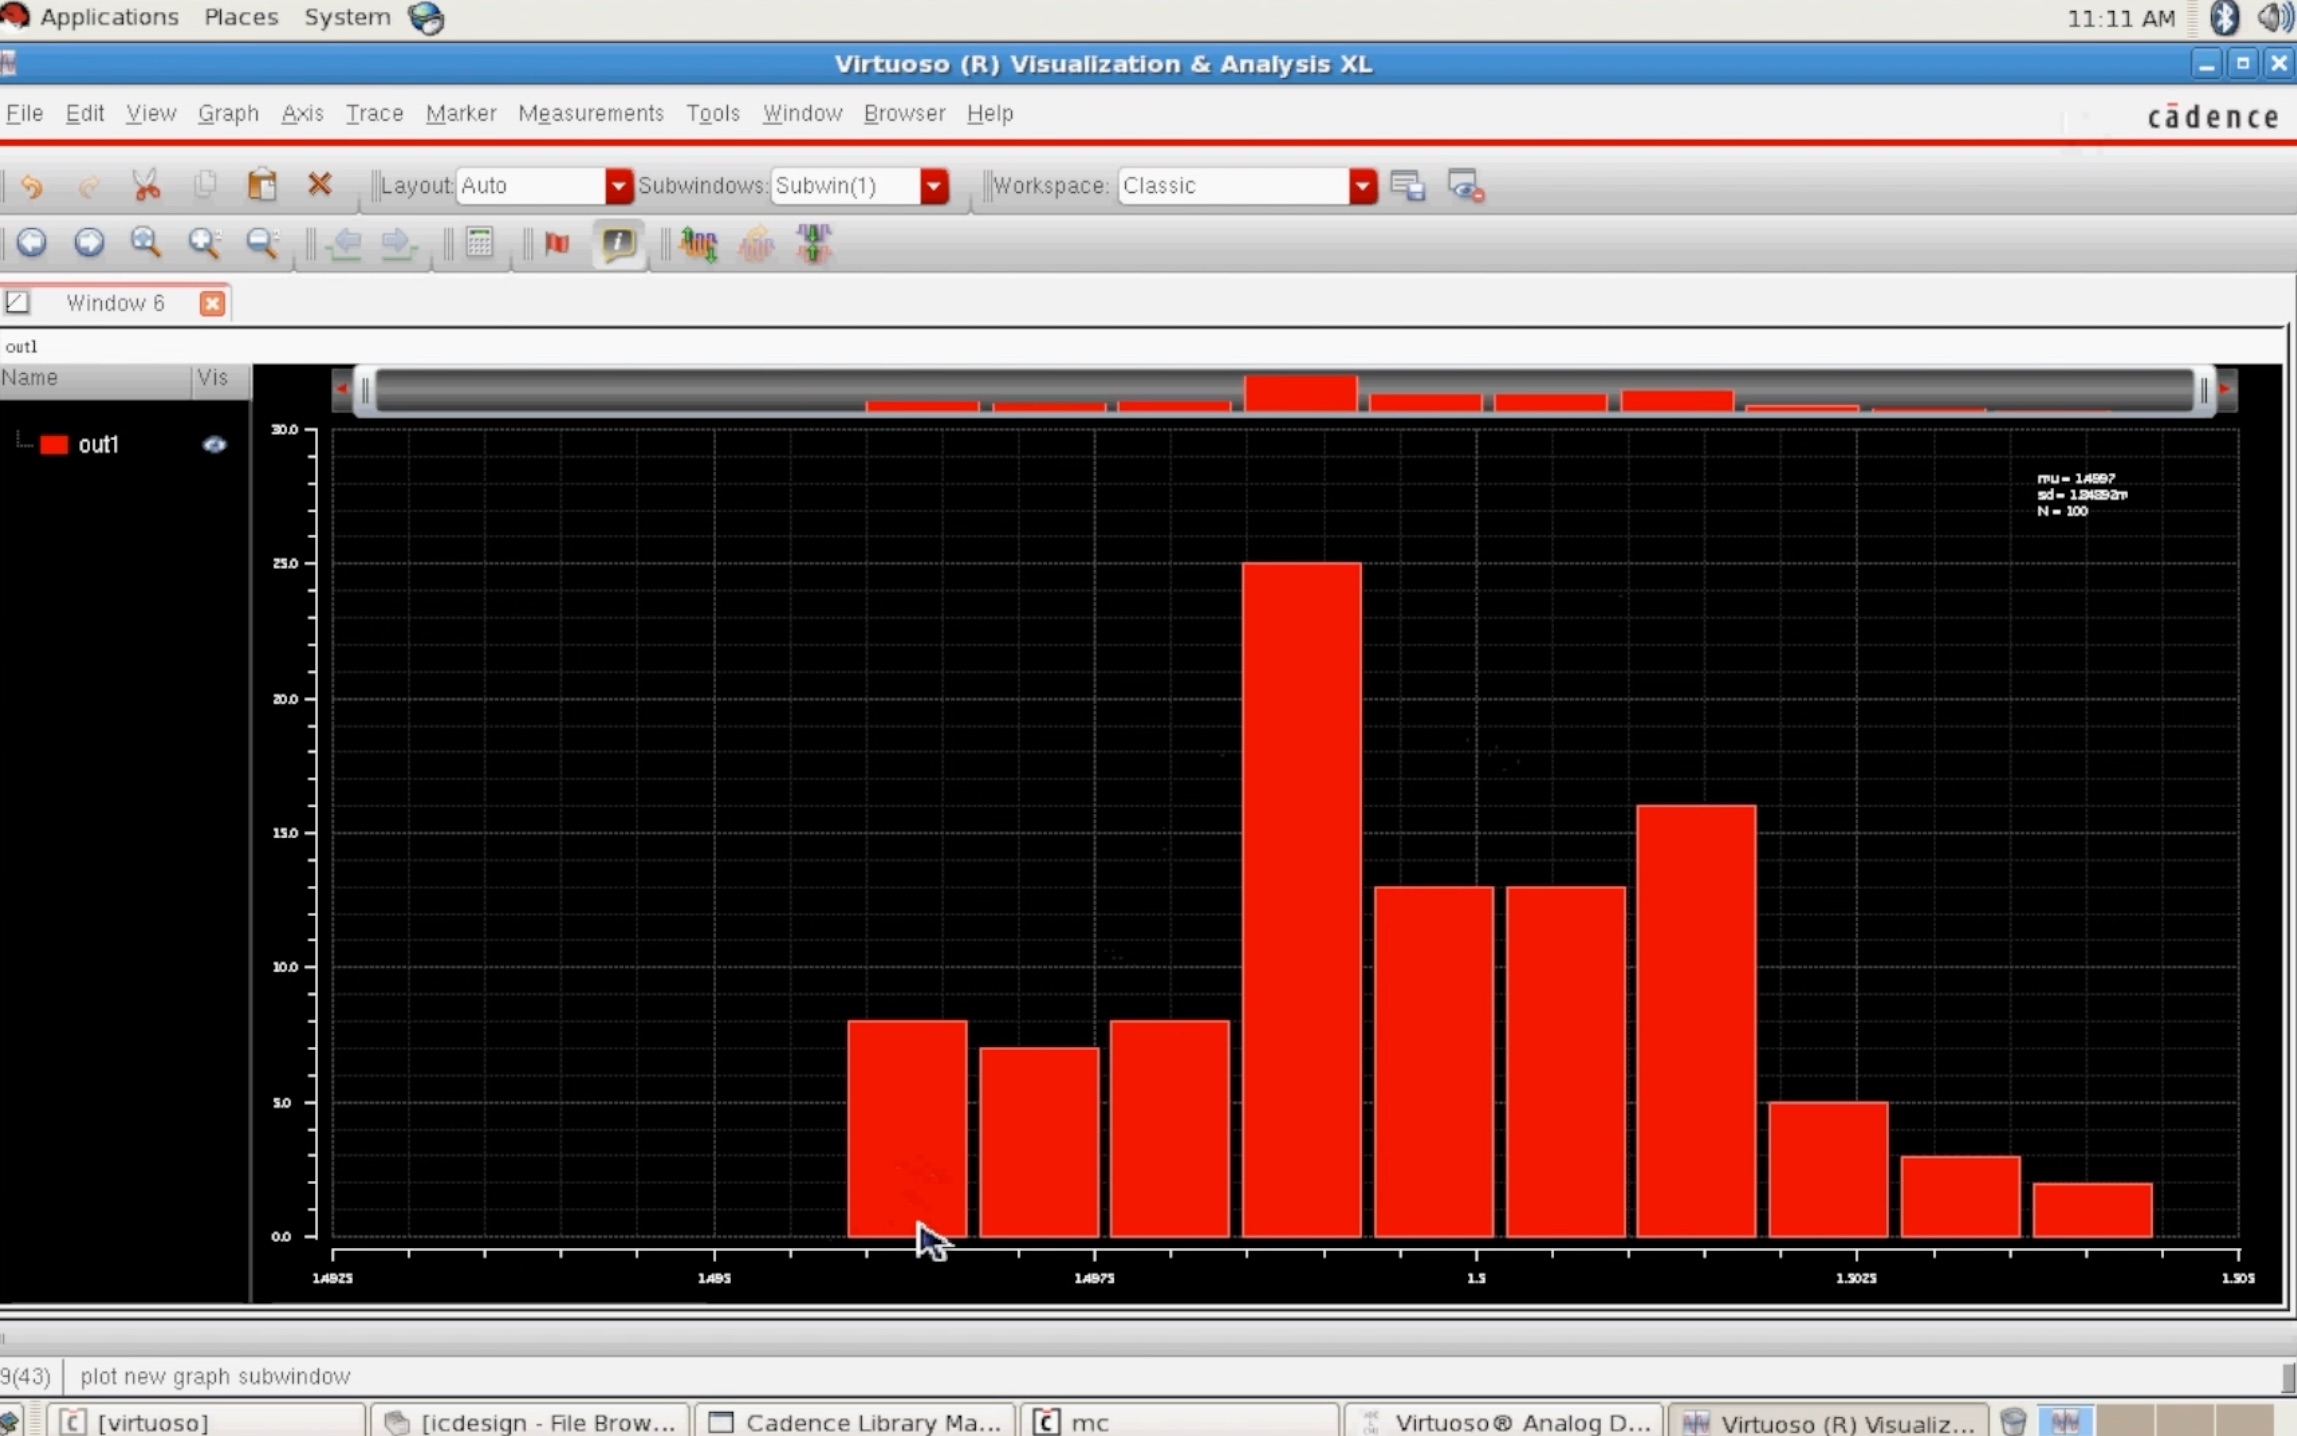
Task: Click the Paste clipboard icon
Action: coord(262,185)
